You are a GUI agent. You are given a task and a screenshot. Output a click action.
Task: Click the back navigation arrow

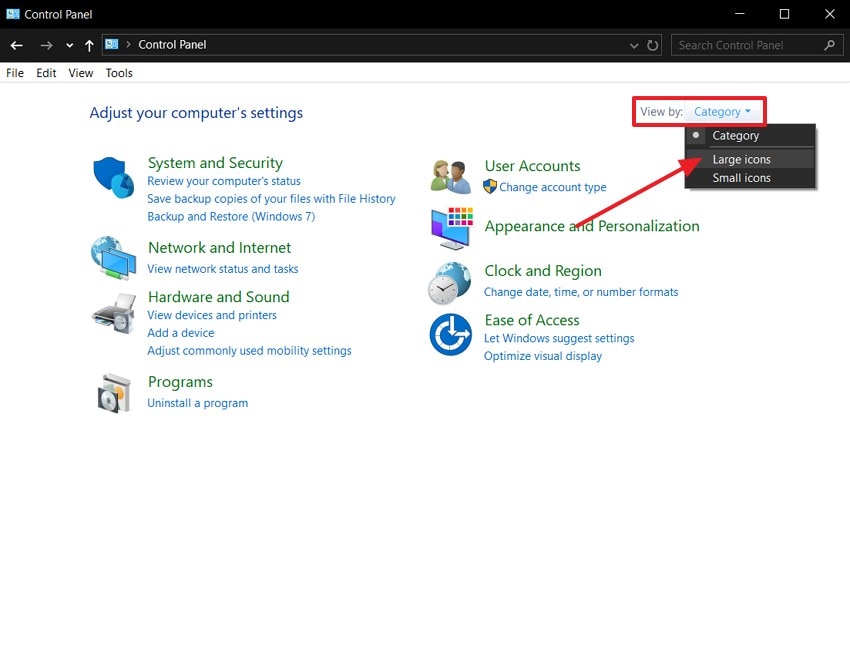coord(16,46)
